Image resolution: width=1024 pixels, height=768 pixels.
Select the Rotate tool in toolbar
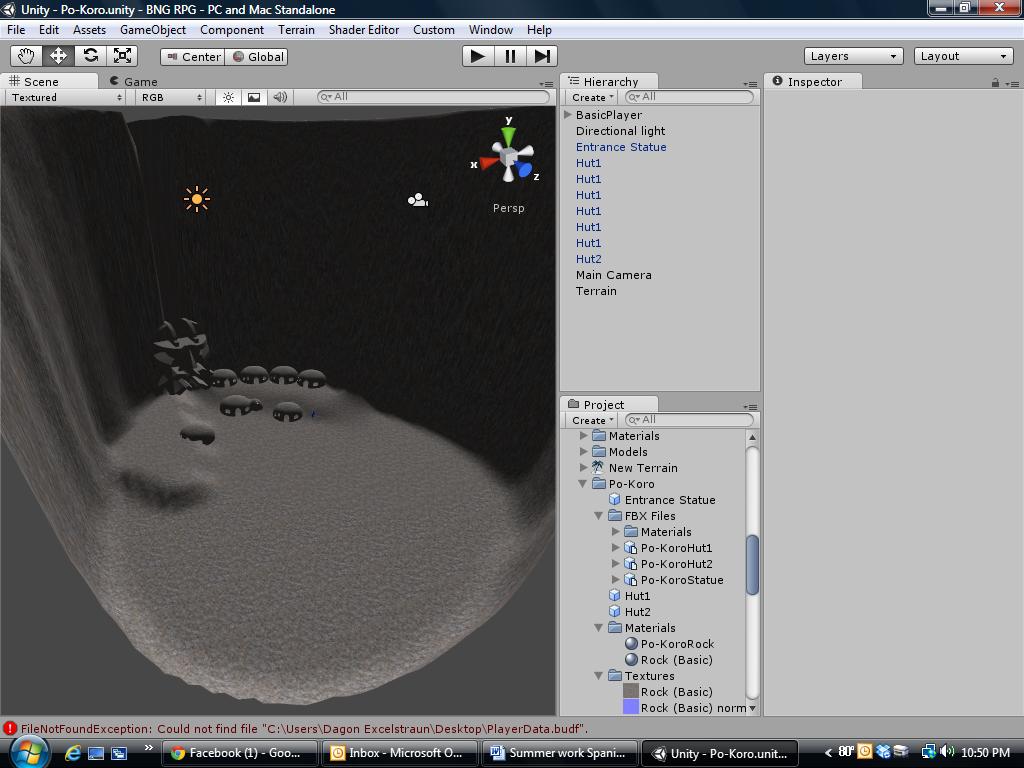tap(91, 56)
